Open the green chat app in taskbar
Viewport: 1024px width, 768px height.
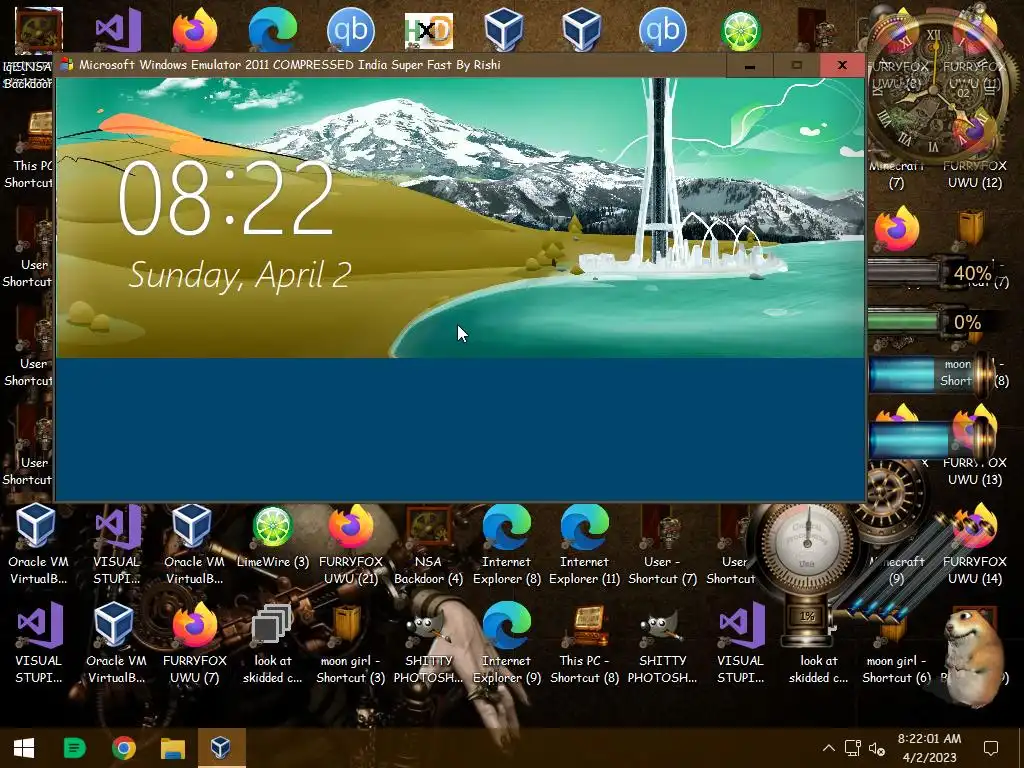[x=74, y=748]
